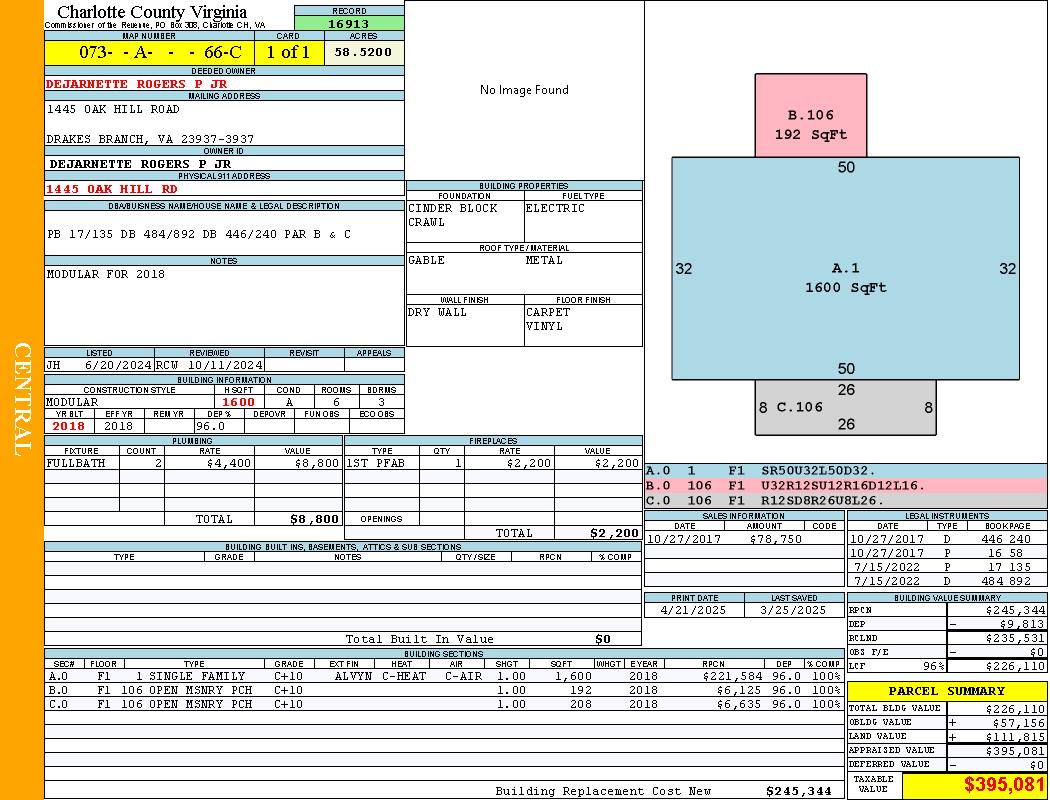Click note MODULAR FOR 2018
The width and height of the screenshot is (1050, 800).
[x=106, y=274]
